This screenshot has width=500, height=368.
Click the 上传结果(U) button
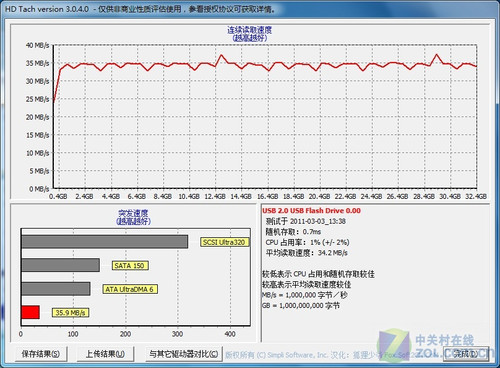pos(105,354)
